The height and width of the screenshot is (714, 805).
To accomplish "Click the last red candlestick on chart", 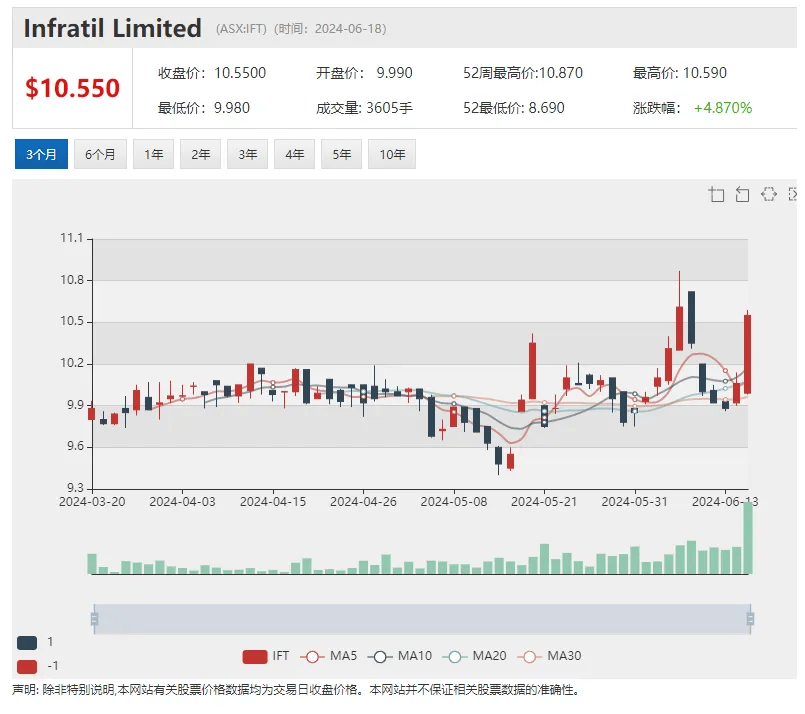I will (x=748, y=354).
